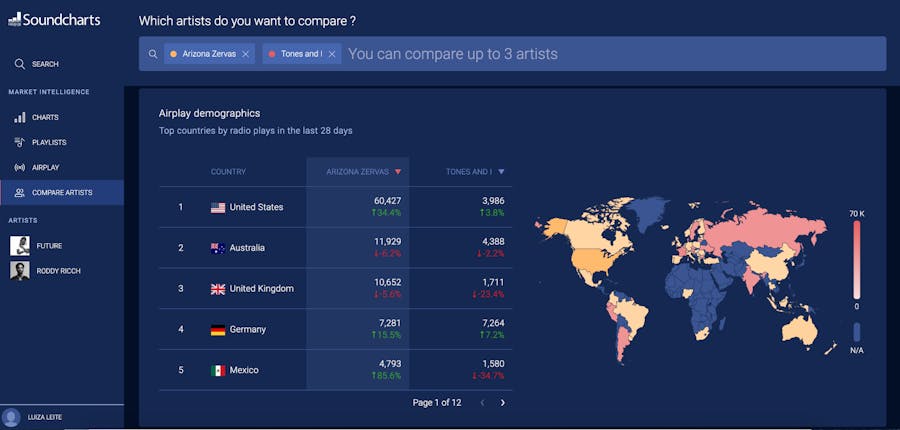Screen dimensions: 900x430
Task: Select the Mexico row name
Action: [244, 370]
